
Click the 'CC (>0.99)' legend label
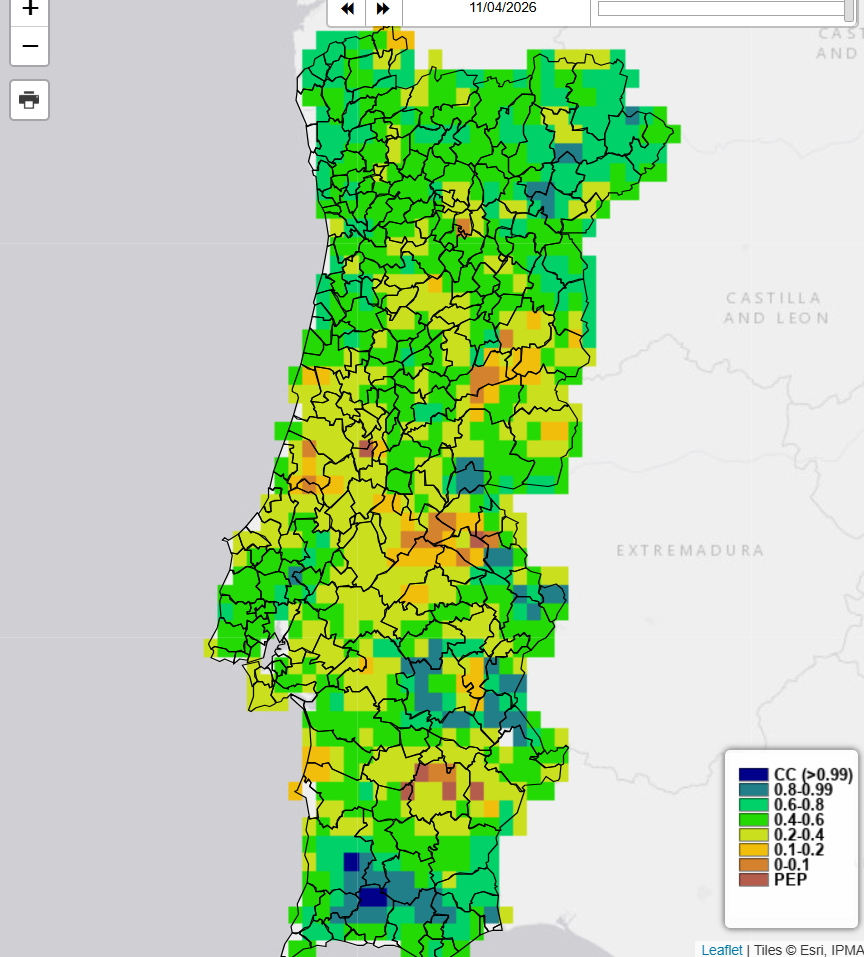[813, 775]
